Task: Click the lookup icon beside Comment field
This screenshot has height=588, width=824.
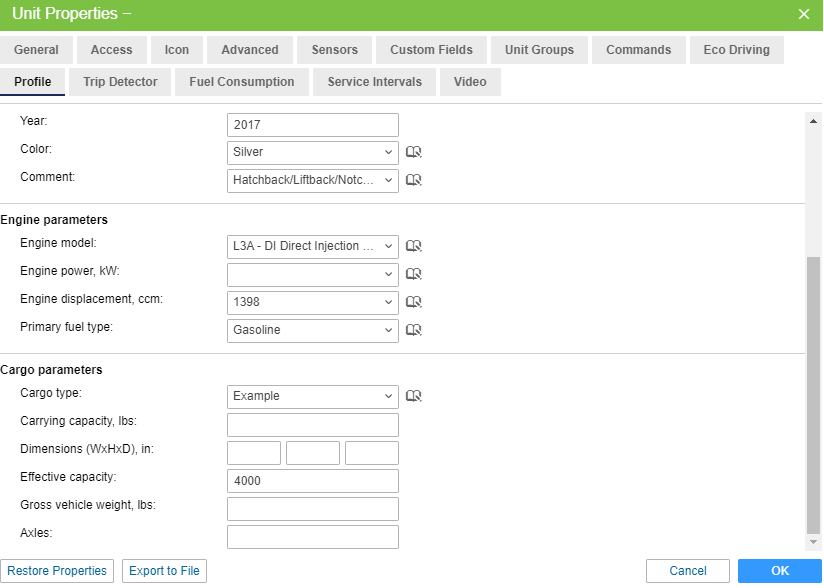Action: (x=414, y=181)
